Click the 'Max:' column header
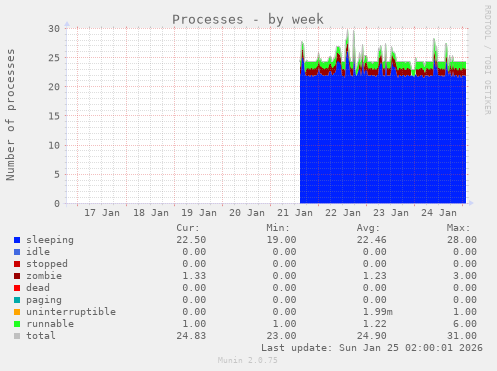The image size is (497, 371). coord(458,228)
